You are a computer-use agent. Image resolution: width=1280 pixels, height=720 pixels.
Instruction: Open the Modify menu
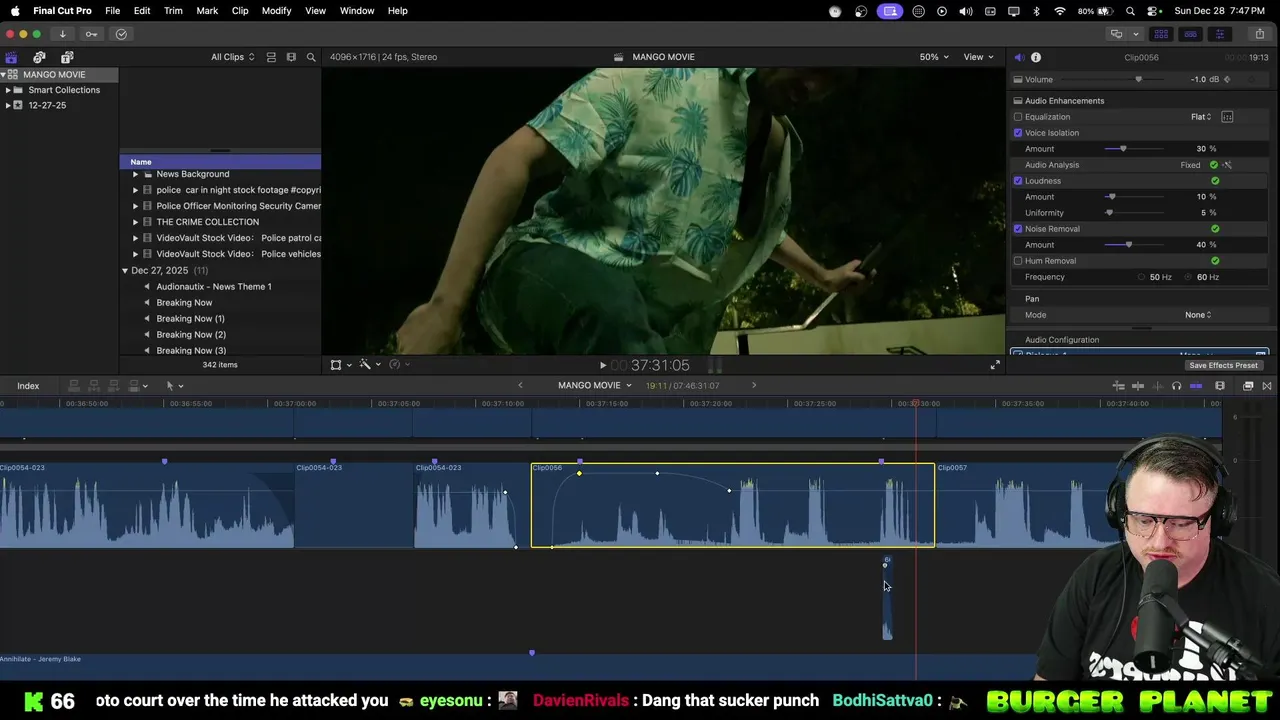pos(276,10)
